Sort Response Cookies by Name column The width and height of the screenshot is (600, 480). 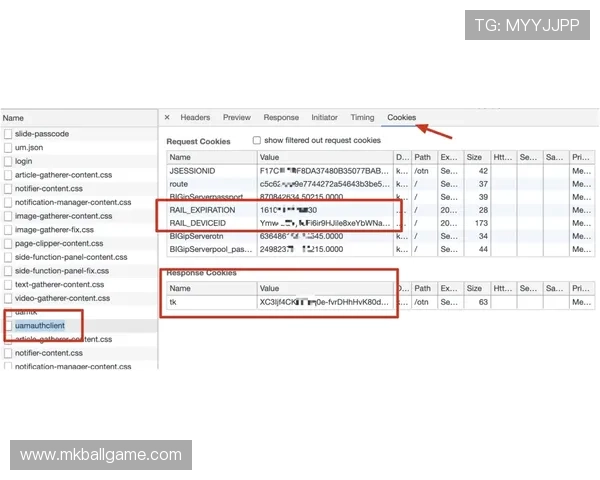(x=212, y=288)
